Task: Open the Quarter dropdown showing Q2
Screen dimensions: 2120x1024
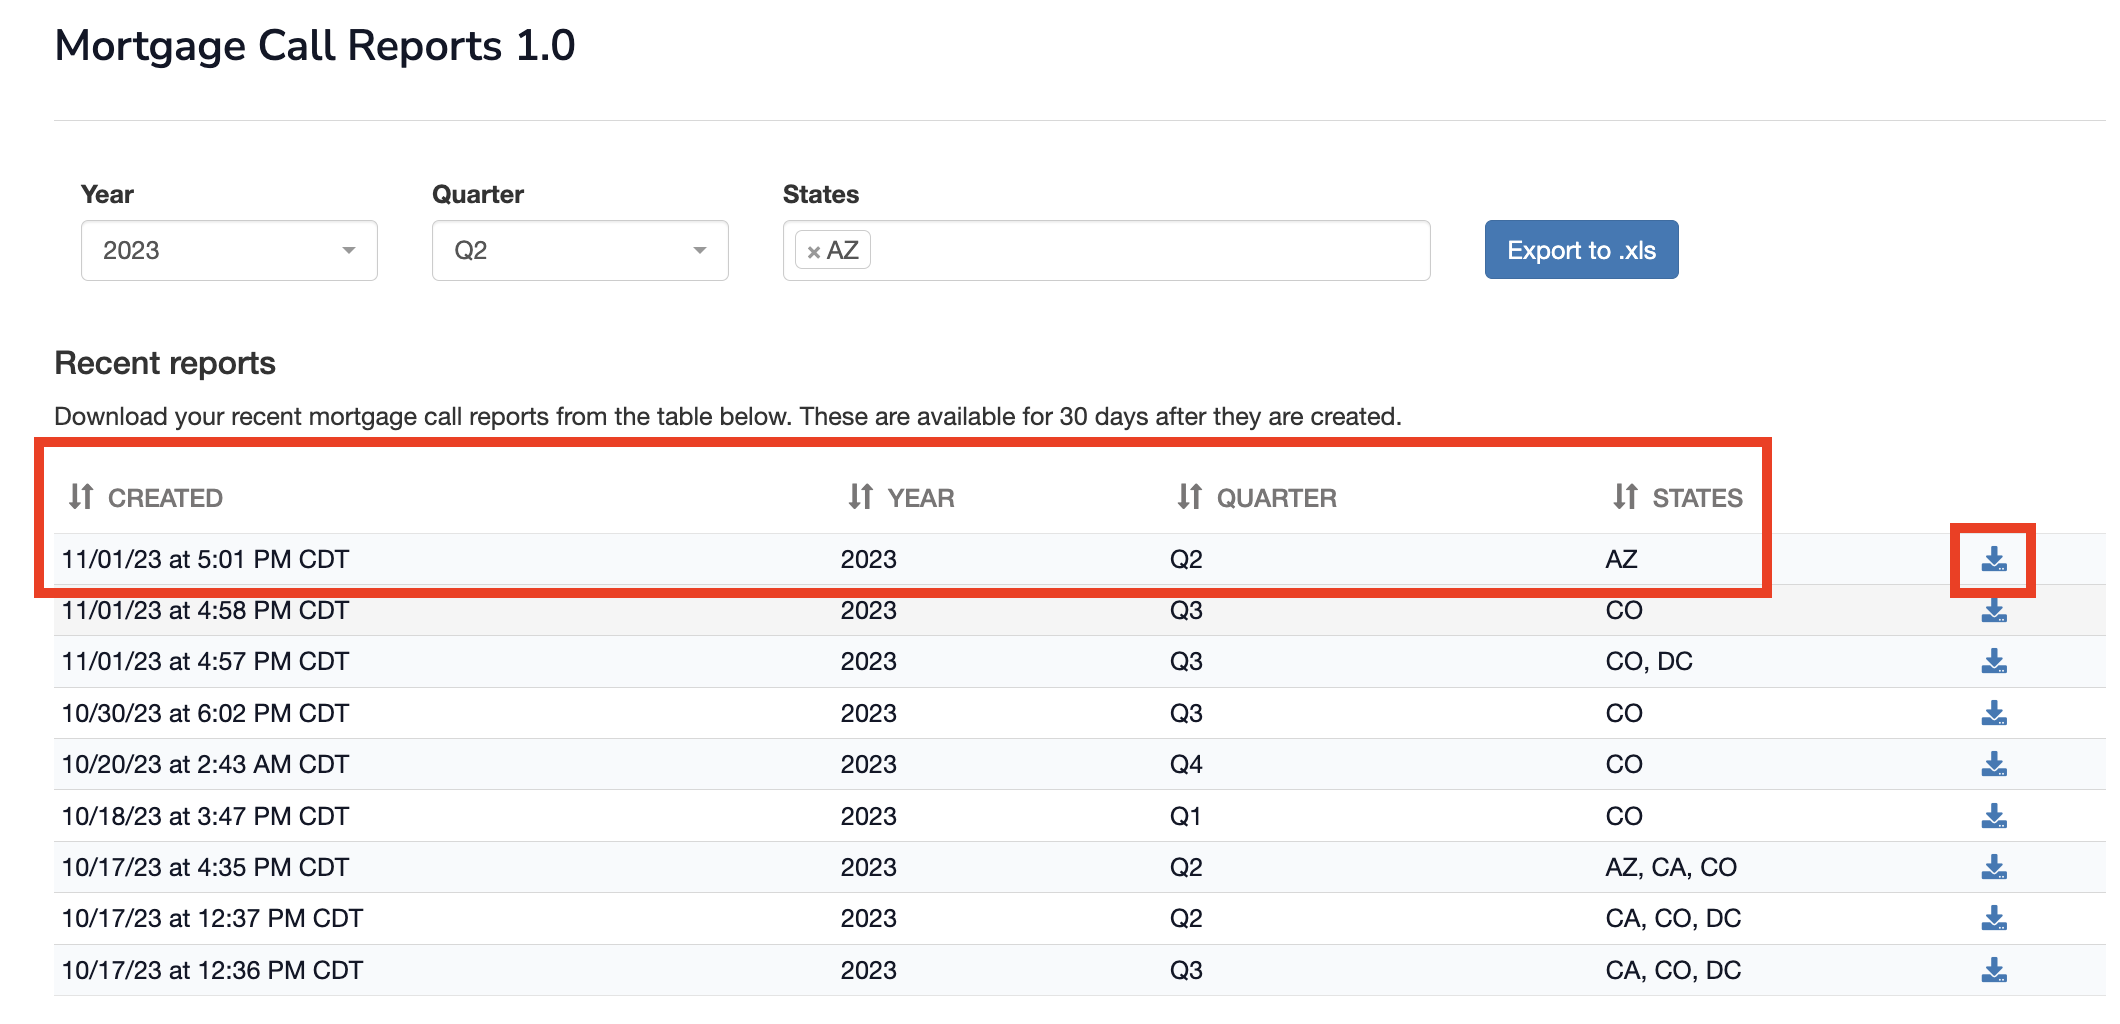Action: pyautogui.click(x=580, y=250)
